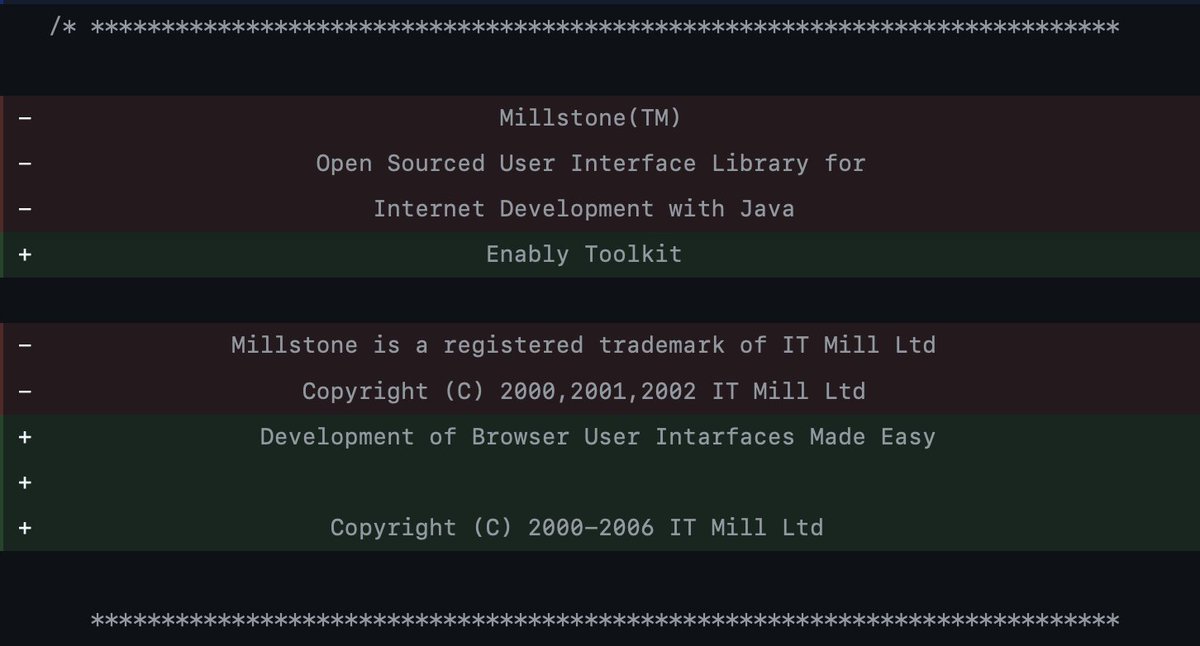Click the line 'Copyright (C) 2000,2001,2002 IT Mill Ltd'
1200x646 pixels.
point(584,391)
